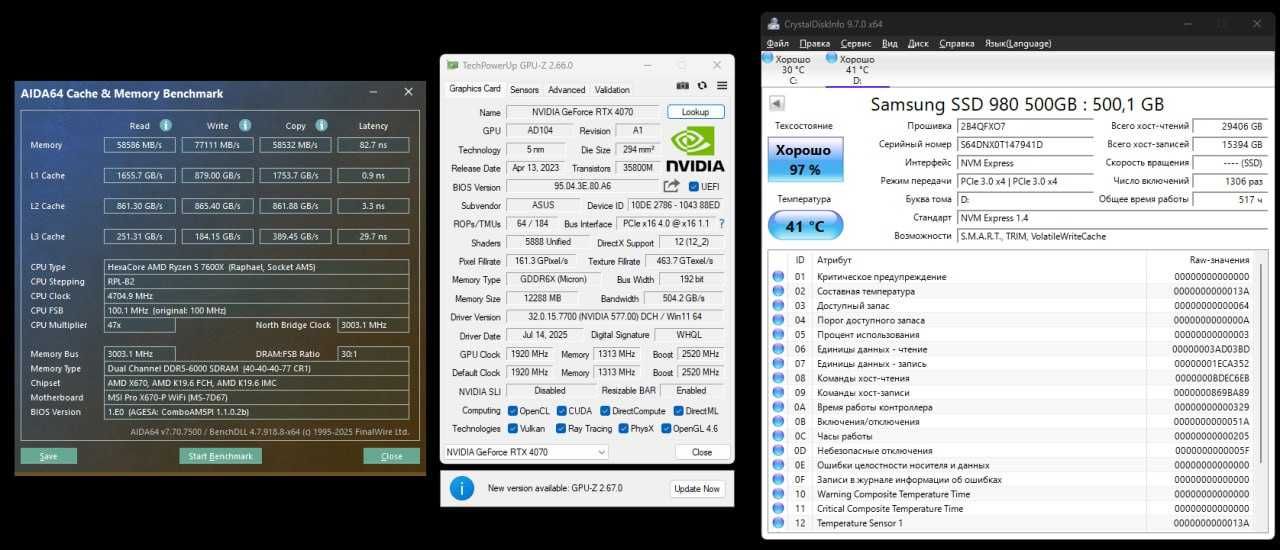Click the status orb for attribute 01

778,277
